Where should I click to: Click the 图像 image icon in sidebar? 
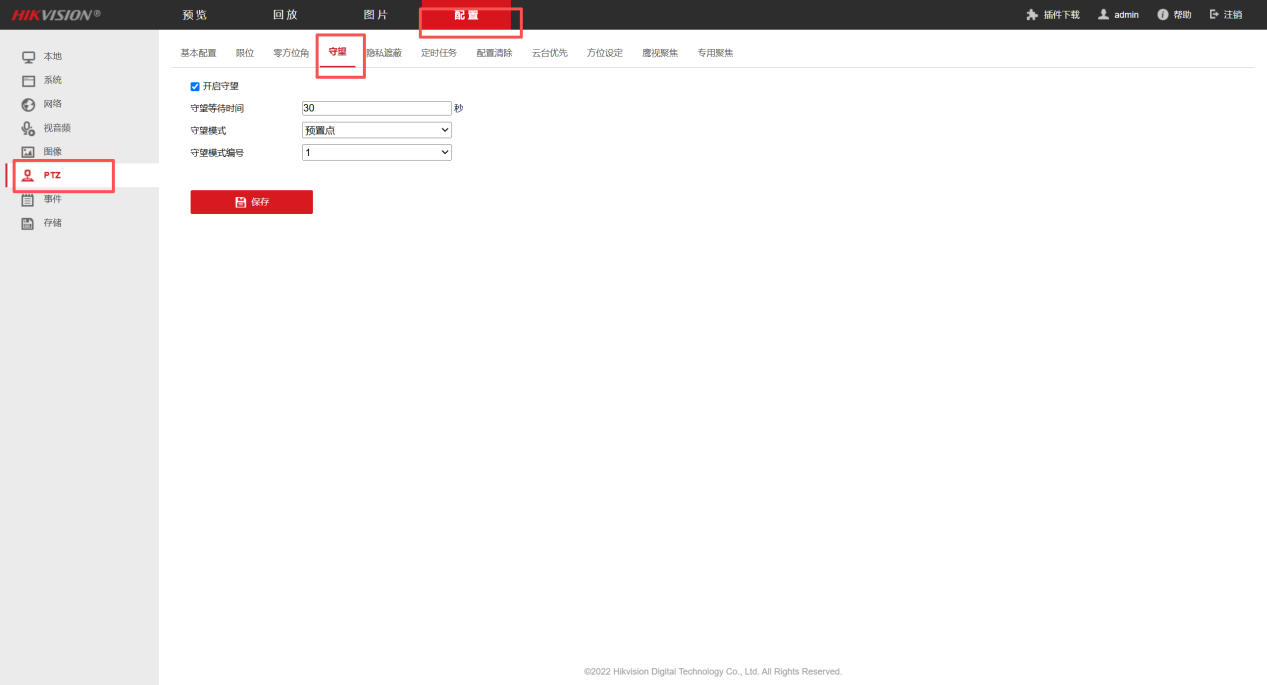[29, 152]
